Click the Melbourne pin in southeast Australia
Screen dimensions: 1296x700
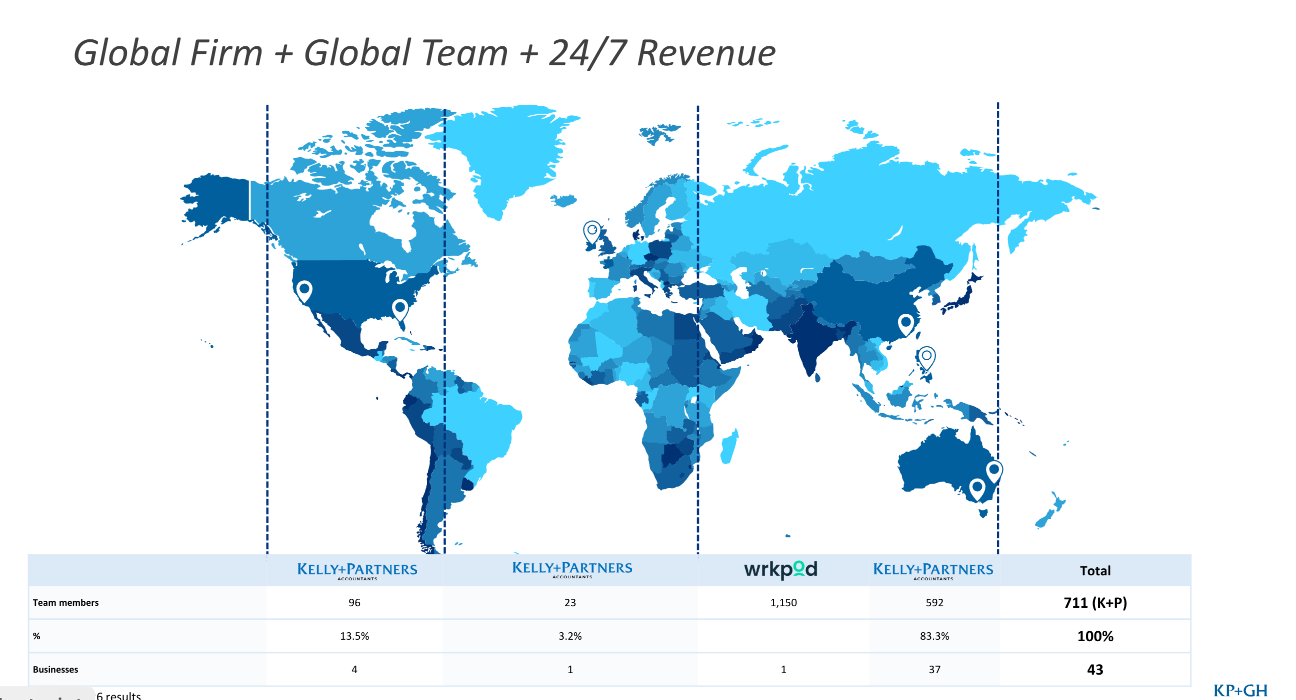(977, 490)
